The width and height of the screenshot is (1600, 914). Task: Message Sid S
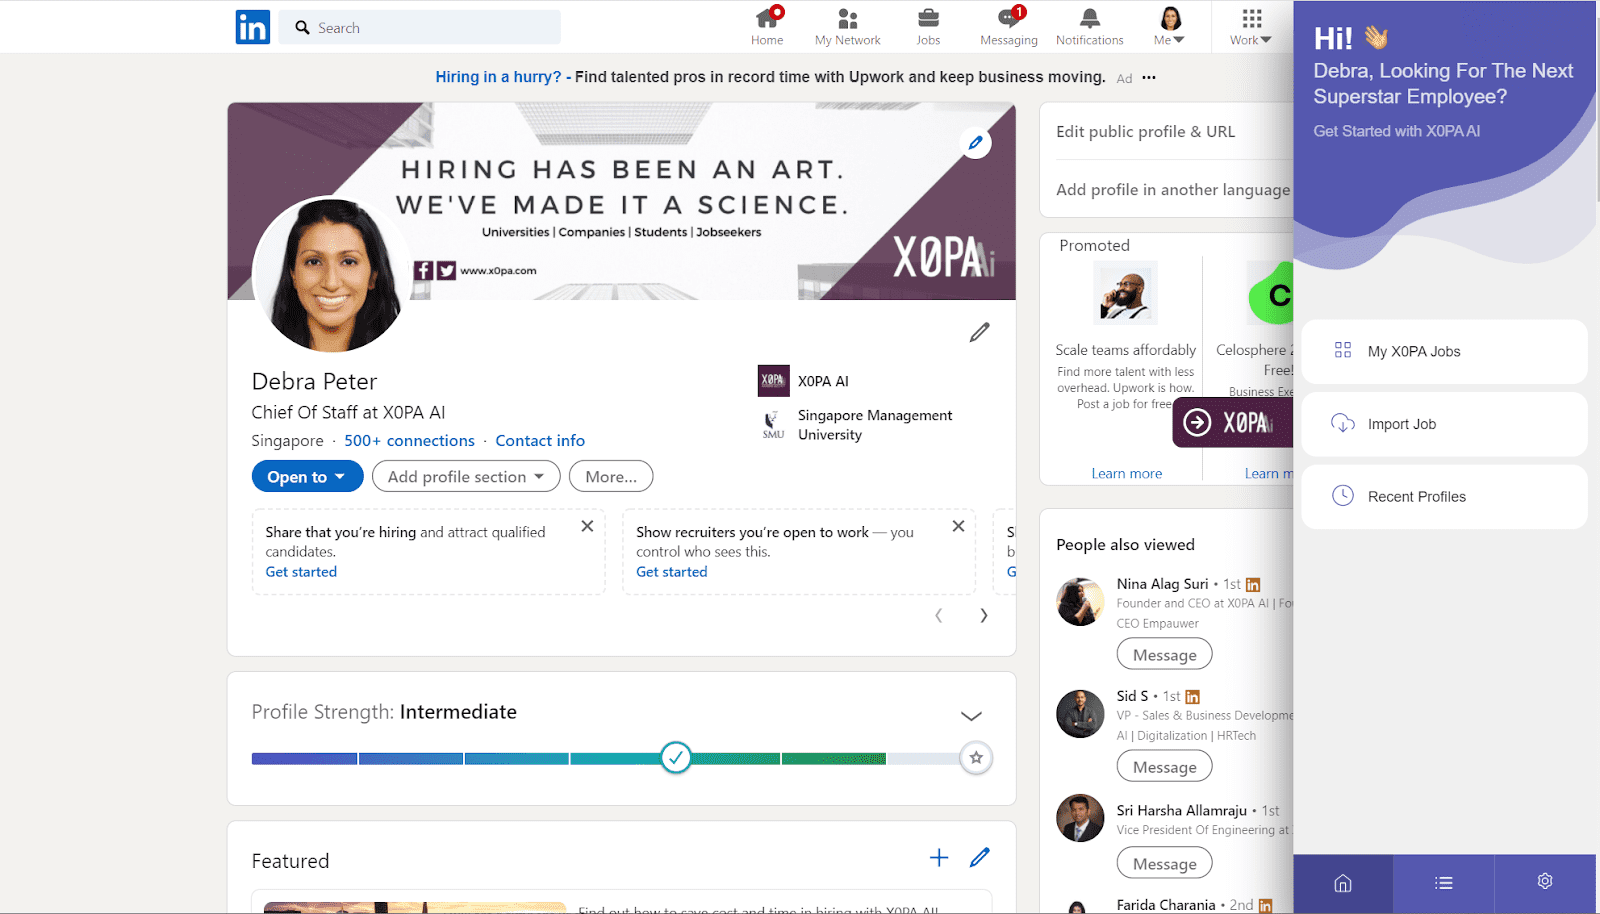[1165, 767]
